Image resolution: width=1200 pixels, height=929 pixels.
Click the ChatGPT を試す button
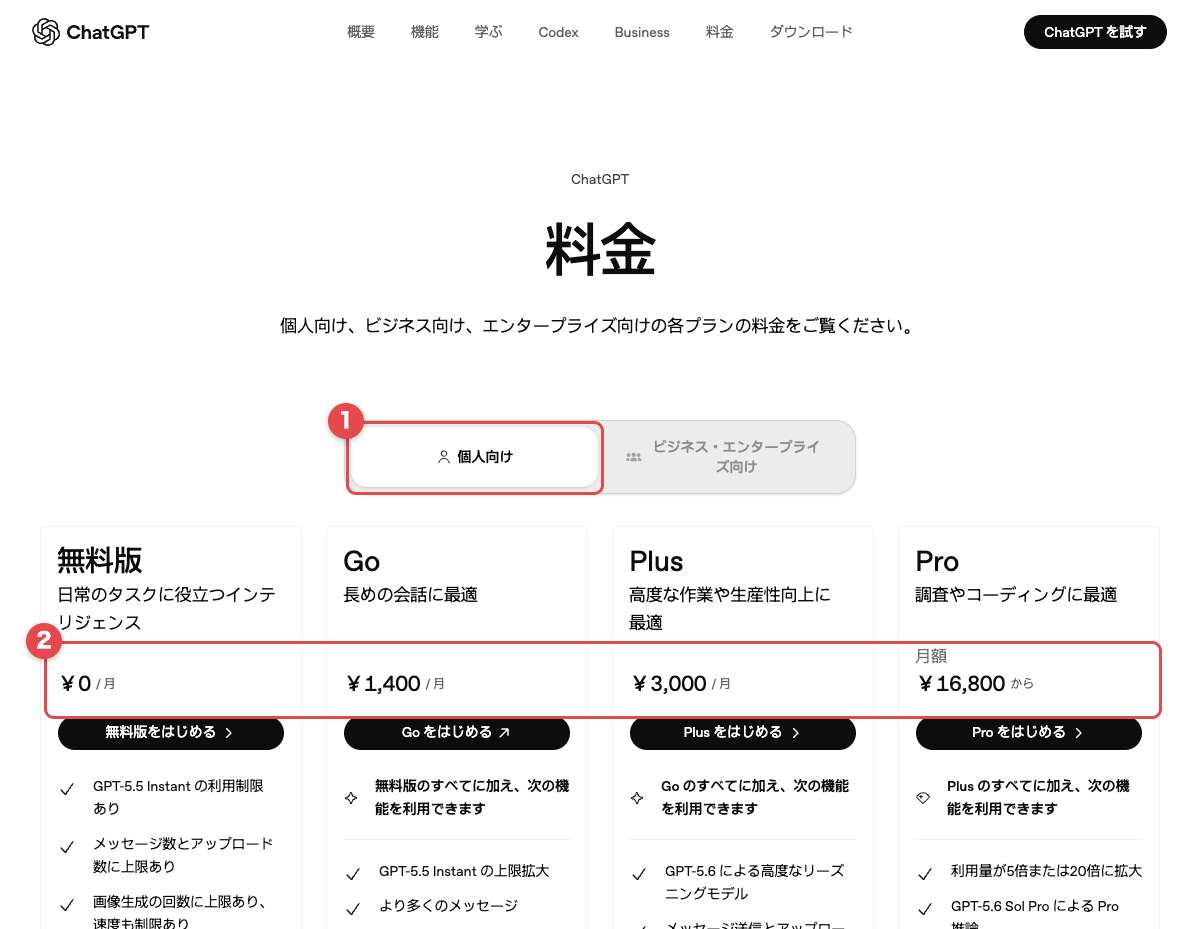coord(1095,32)
